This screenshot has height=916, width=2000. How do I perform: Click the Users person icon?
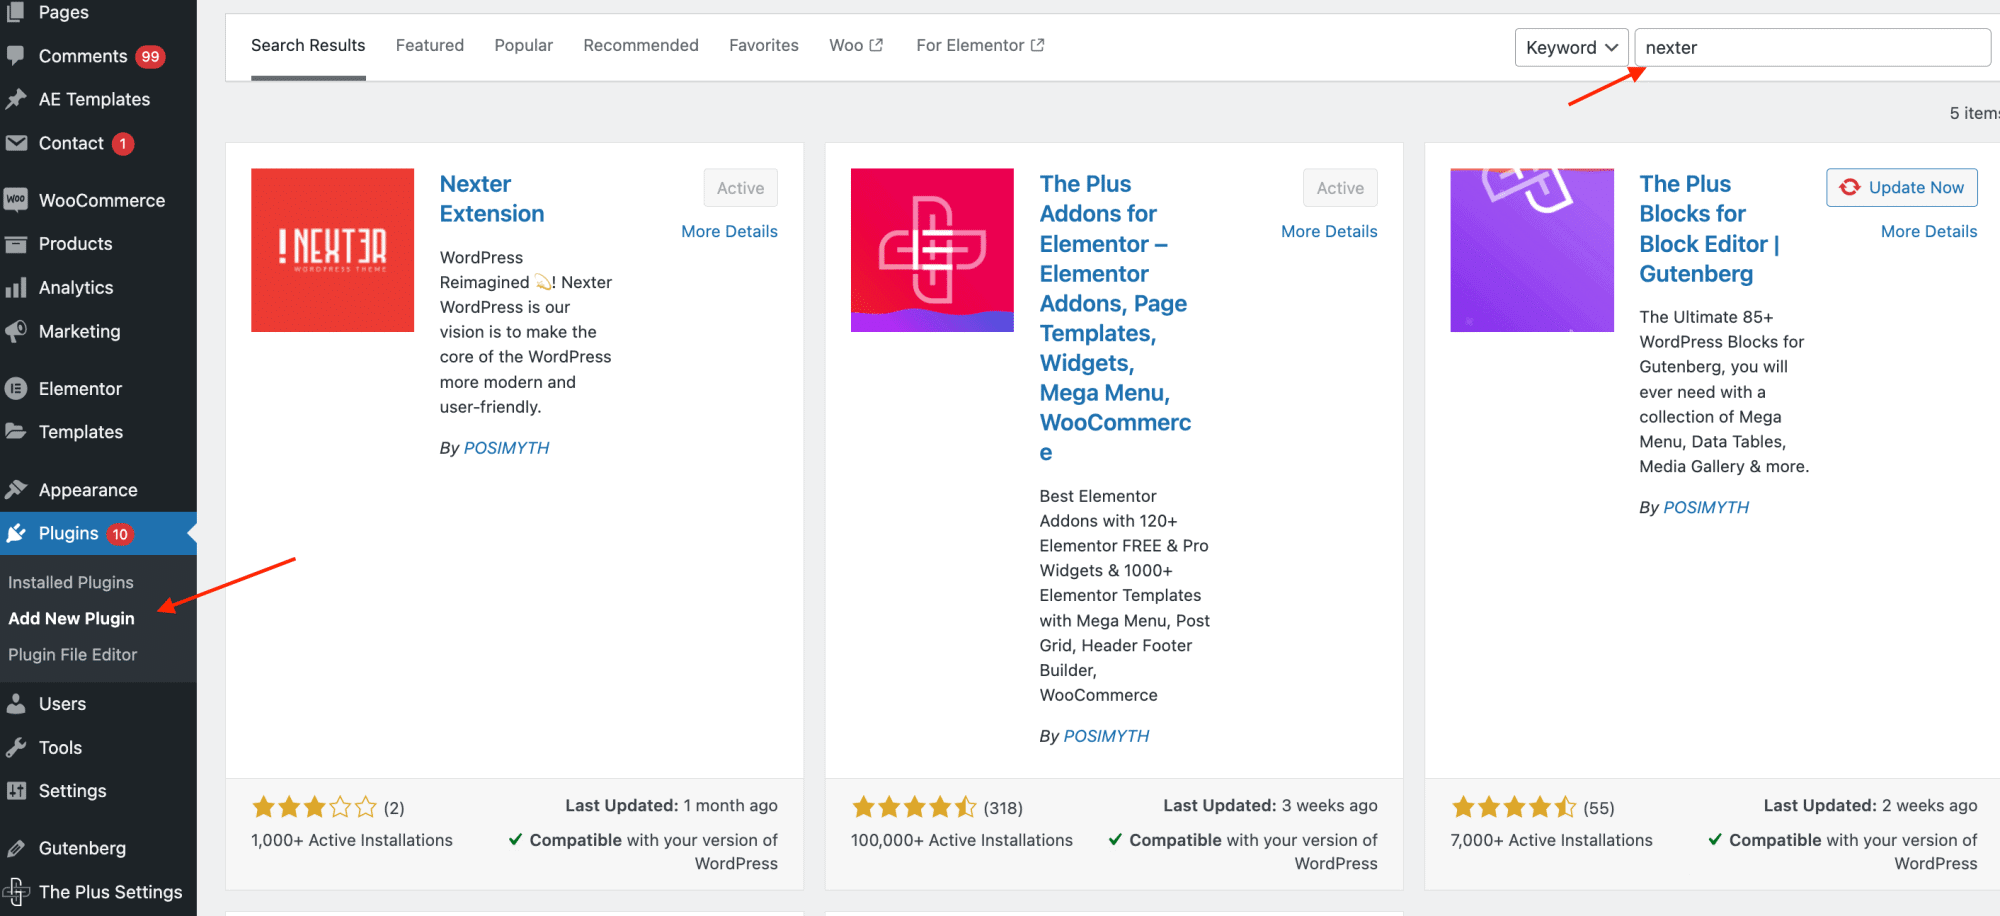[16, 704]
